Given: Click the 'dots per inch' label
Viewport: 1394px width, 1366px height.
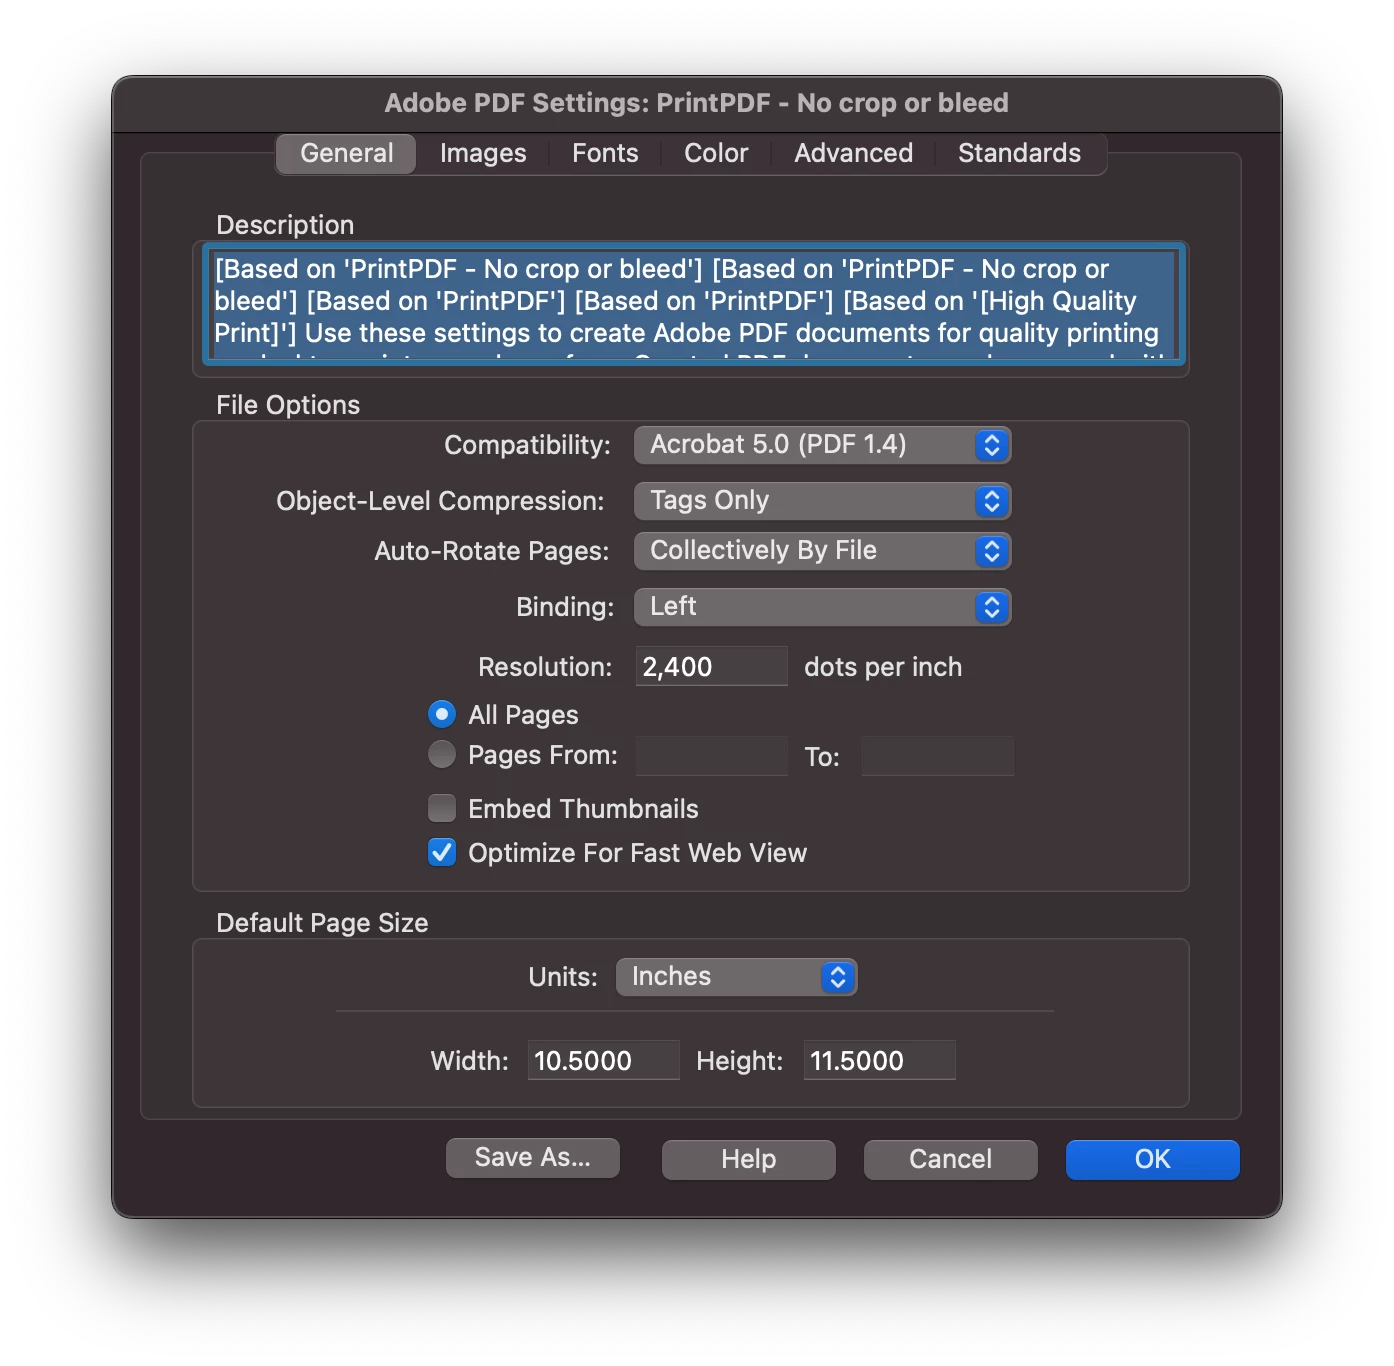Looking at the screenshot, I should pos(883,667).
